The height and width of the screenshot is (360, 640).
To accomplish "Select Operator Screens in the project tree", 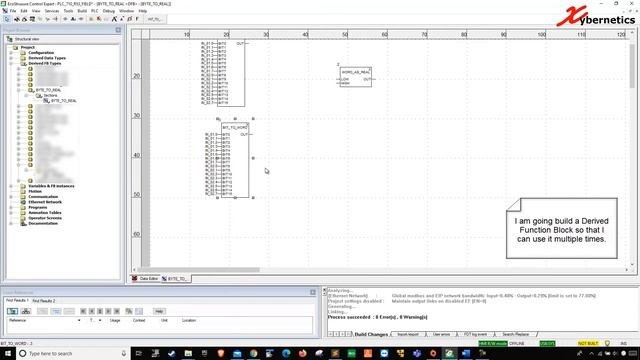I will [44, 218].
